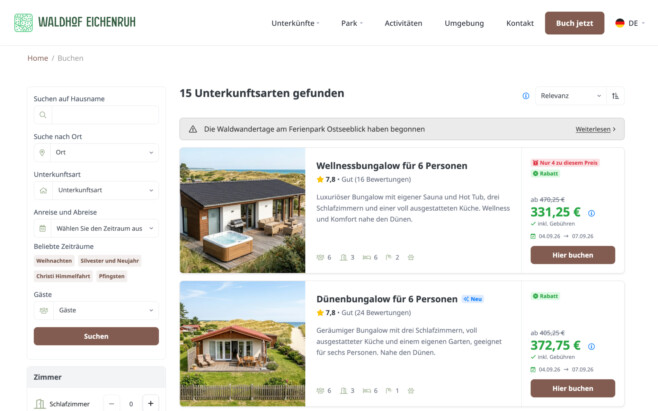The width and height of the screenshot is (658, 411).
Task: Click the star rating icon of the Dünenbungalow
Action: coord(320,313)
